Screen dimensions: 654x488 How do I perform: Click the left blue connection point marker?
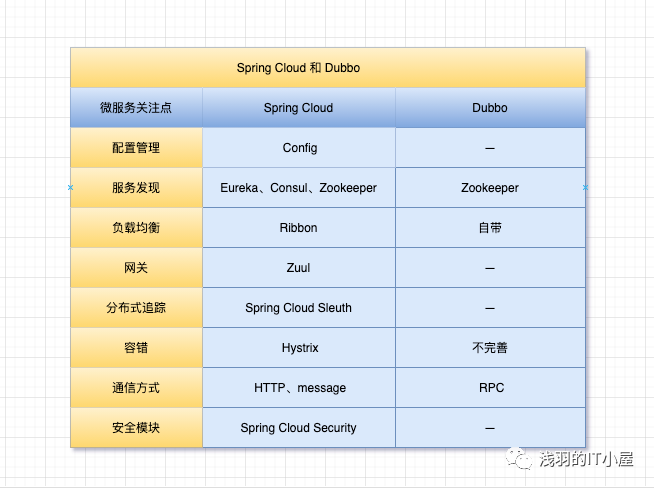click(70, 188)
